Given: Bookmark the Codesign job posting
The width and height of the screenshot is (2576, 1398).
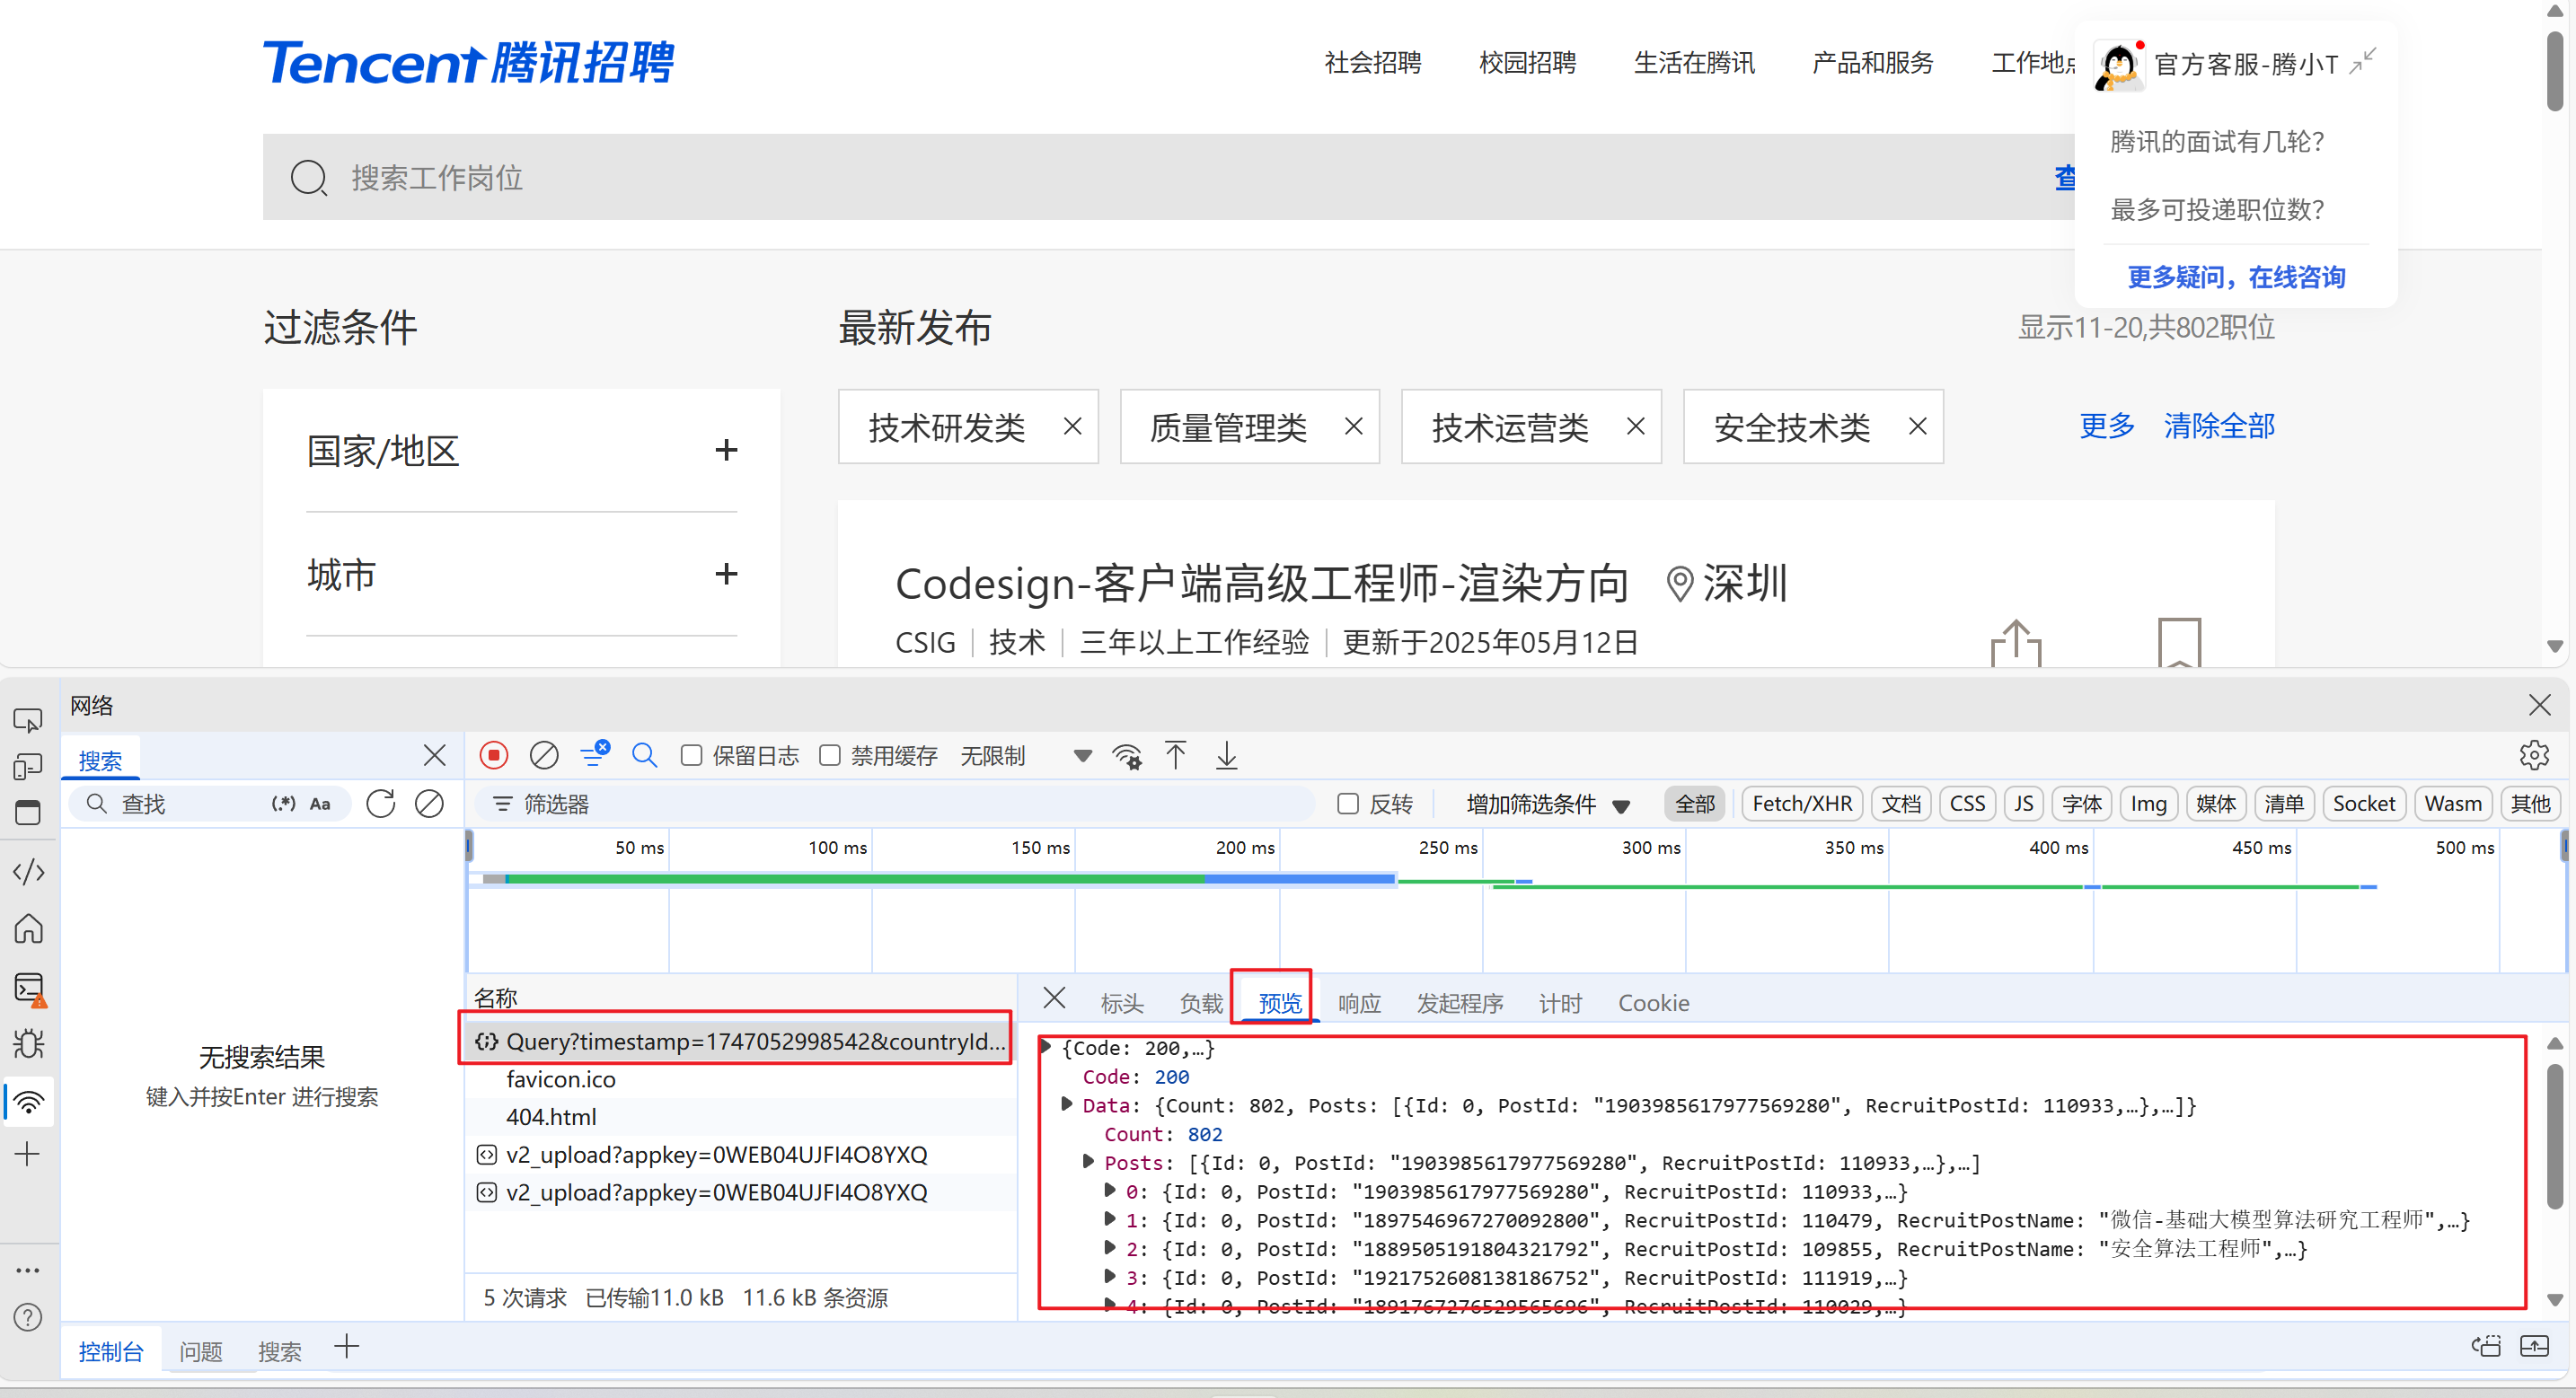Looking at the screenshot, I should point(2180,643).
